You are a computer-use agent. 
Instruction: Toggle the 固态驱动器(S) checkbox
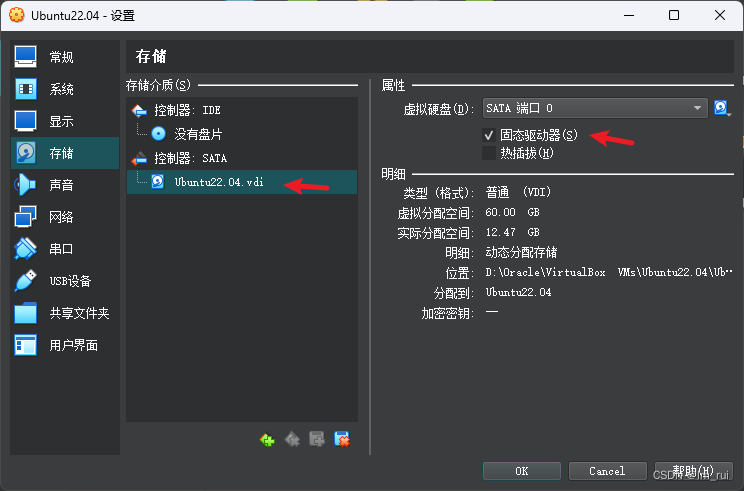[x=489, y=135]
